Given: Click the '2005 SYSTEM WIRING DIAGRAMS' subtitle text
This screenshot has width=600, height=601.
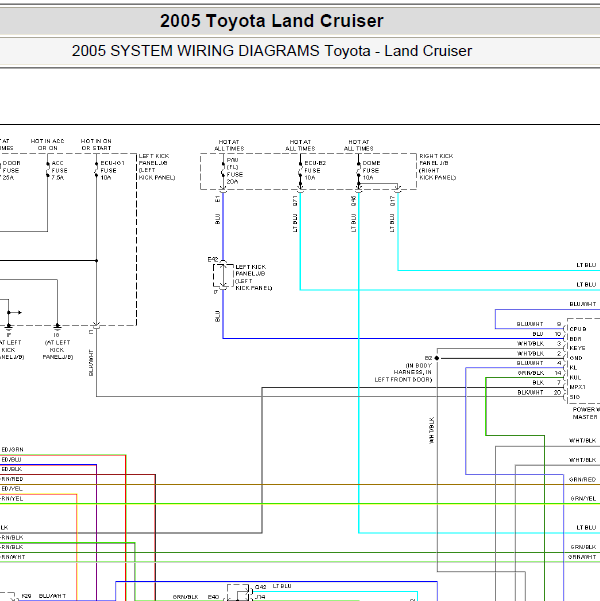Looking at the screenshot, I should pyautogui.click(x=196, y=51).
